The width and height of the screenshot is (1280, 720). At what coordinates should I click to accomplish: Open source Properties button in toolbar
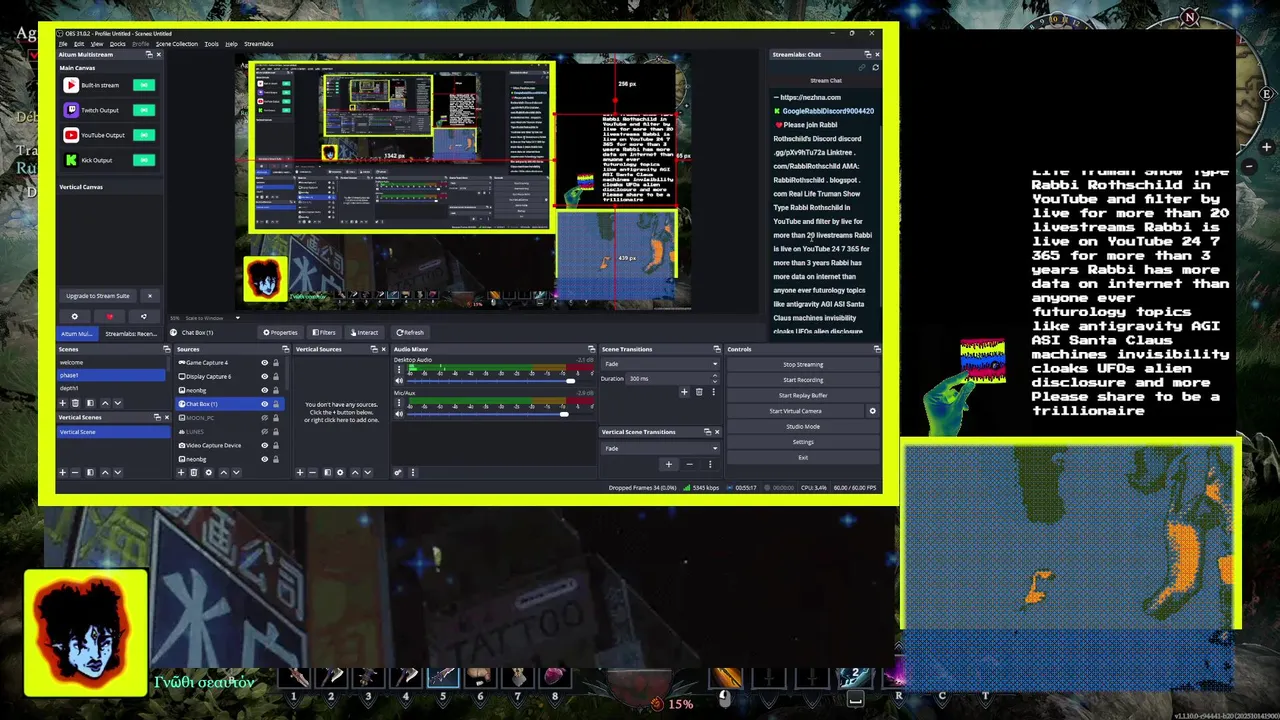[x=280, y=332]
